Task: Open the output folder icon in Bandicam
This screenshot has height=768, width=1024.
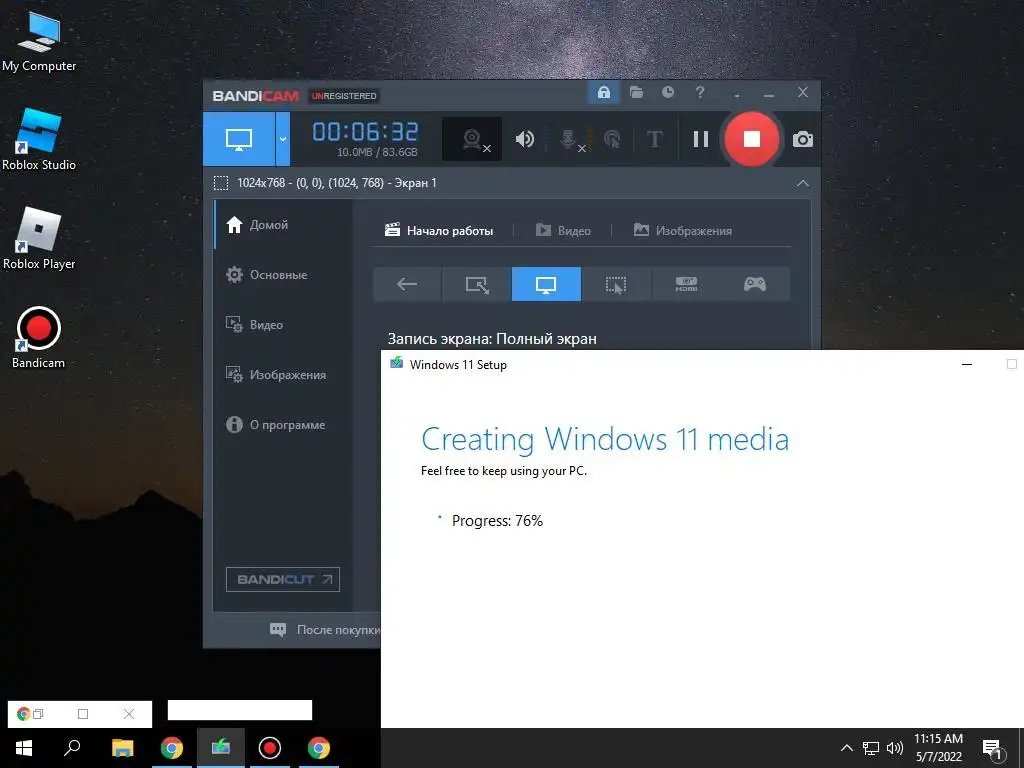Action: click(636, 93)
